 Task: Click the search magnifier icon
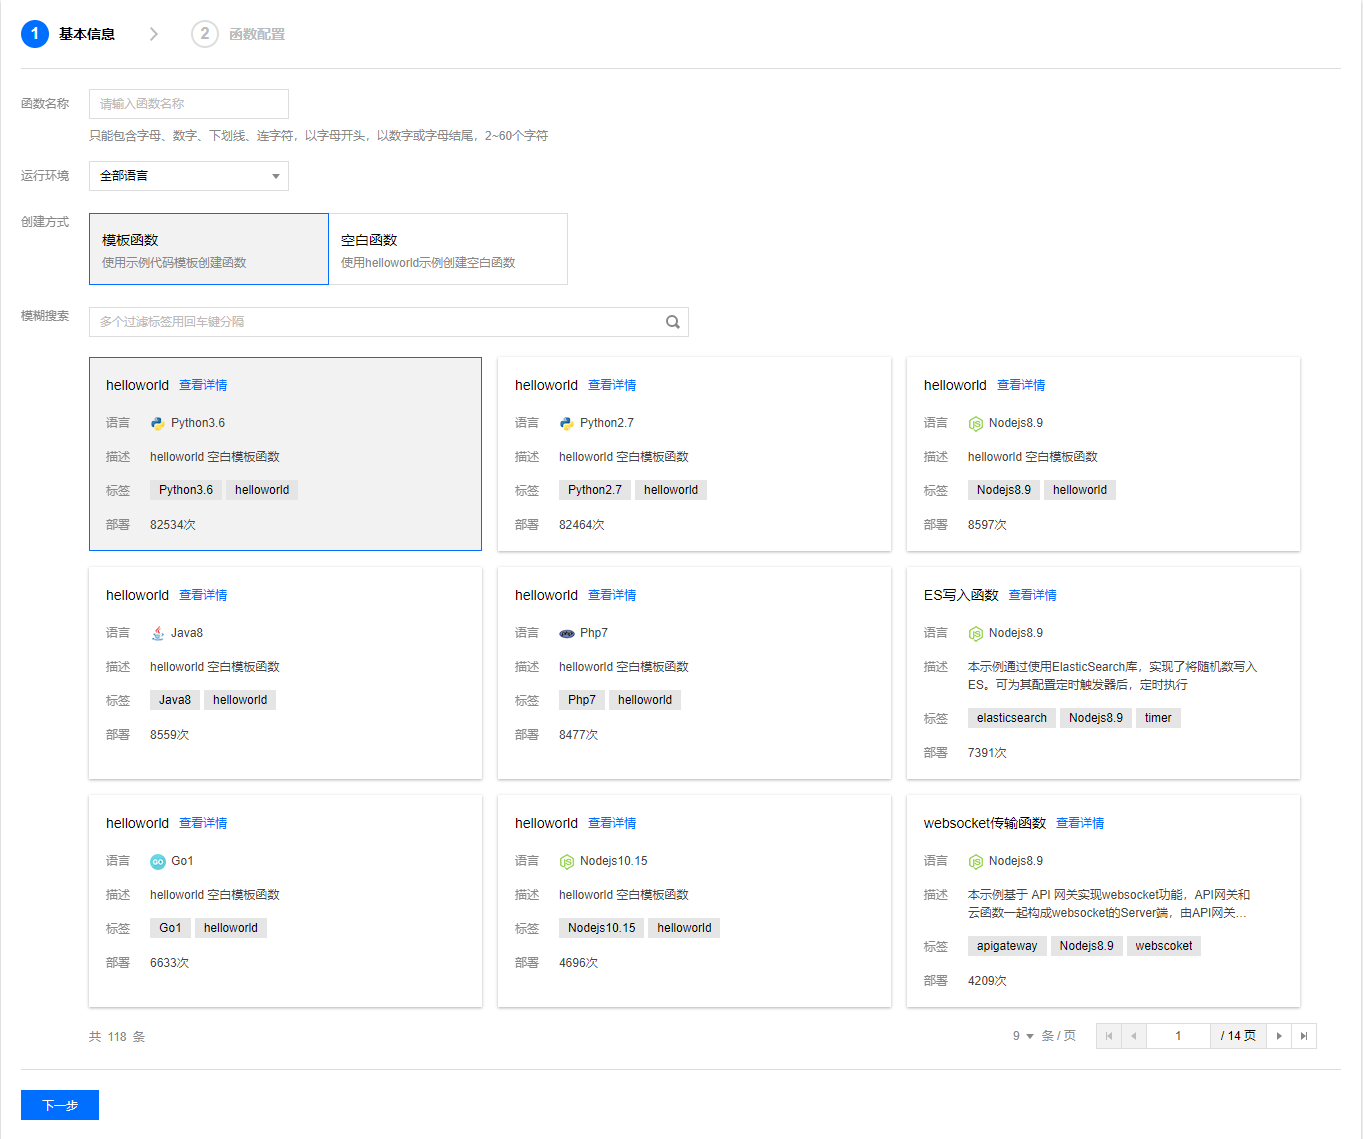(x=673, y=322)
